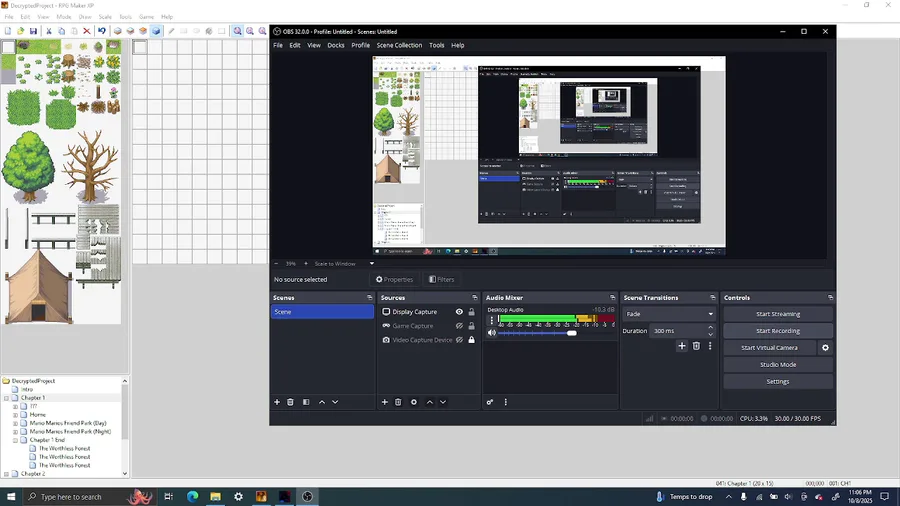This screenshot has width=900, height=506.
Task: Click Start Virtual Camera button
Action: pos(769,348)
